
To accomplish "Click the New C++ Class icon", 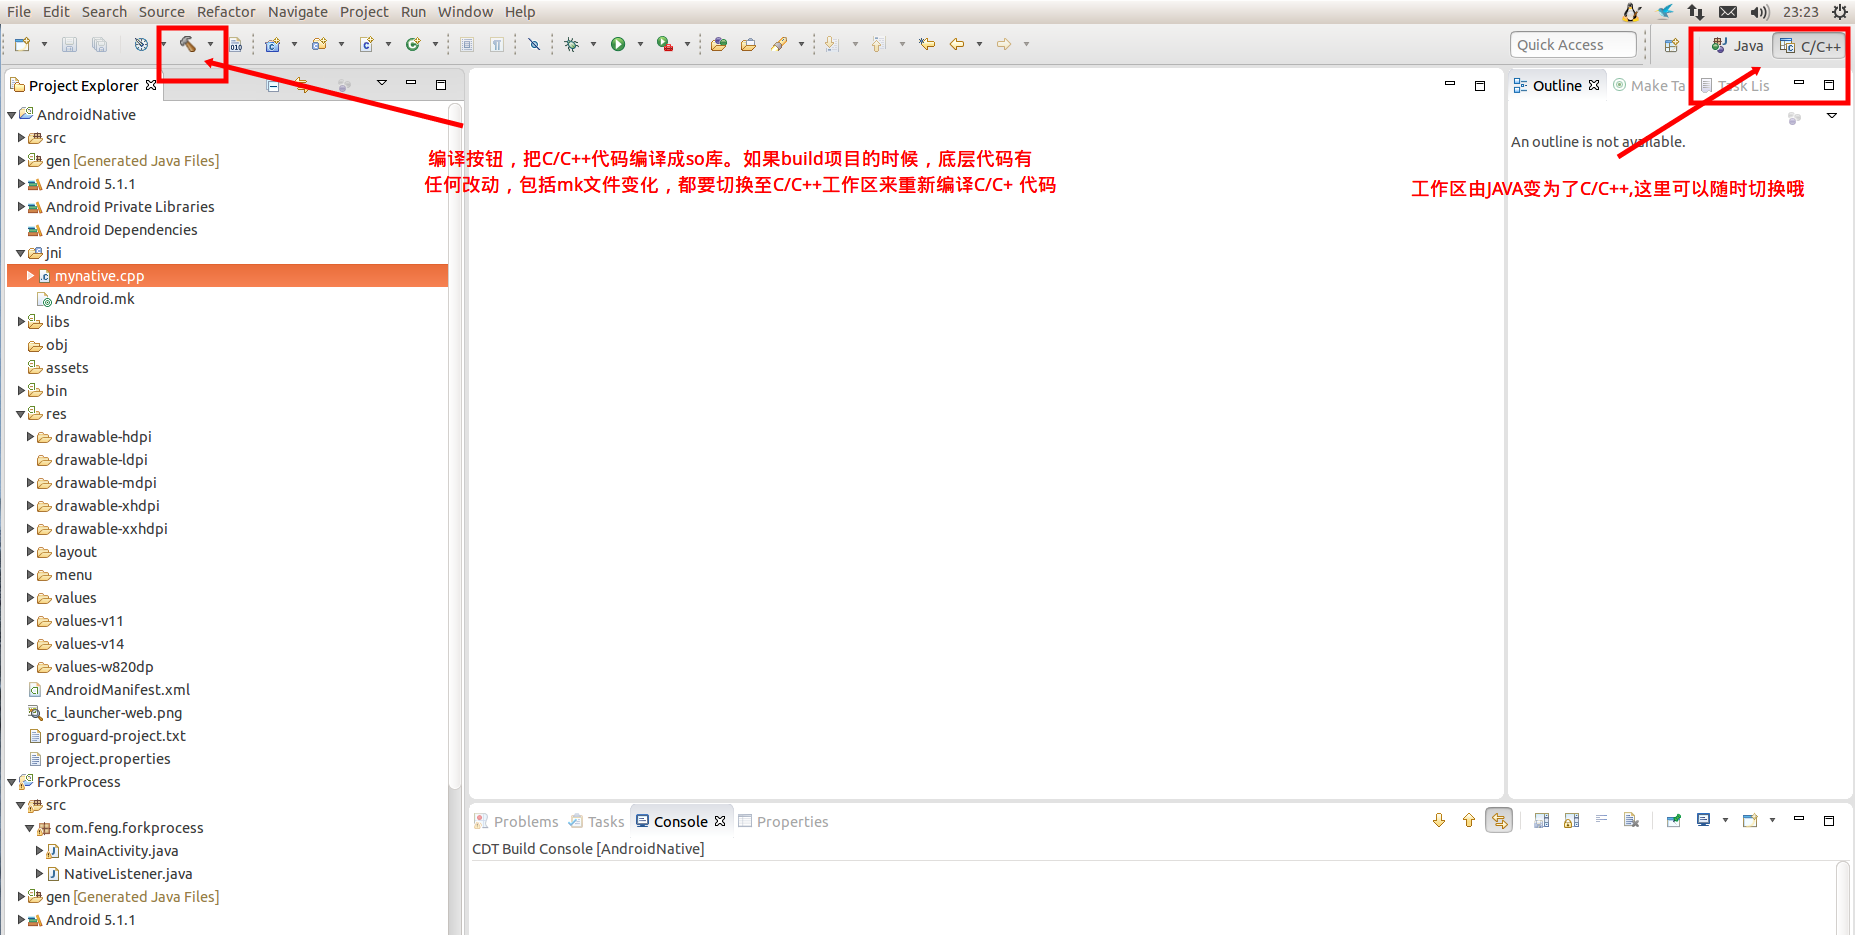I will coord(413,44).
